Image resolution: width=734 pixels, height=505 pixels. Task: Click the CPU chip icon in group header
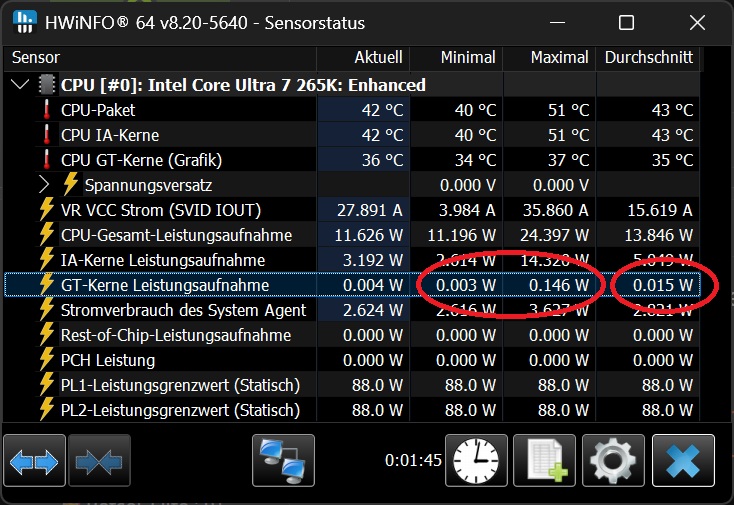point(47,85)
